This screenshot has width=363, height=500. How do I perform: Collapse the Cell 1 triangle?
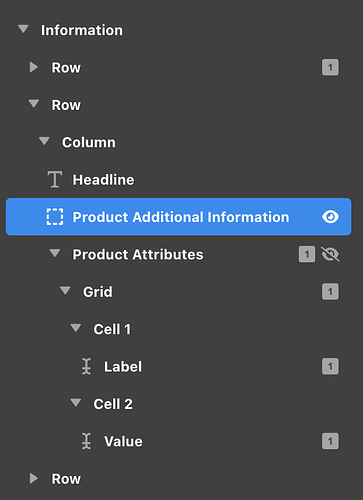point(76,328)
